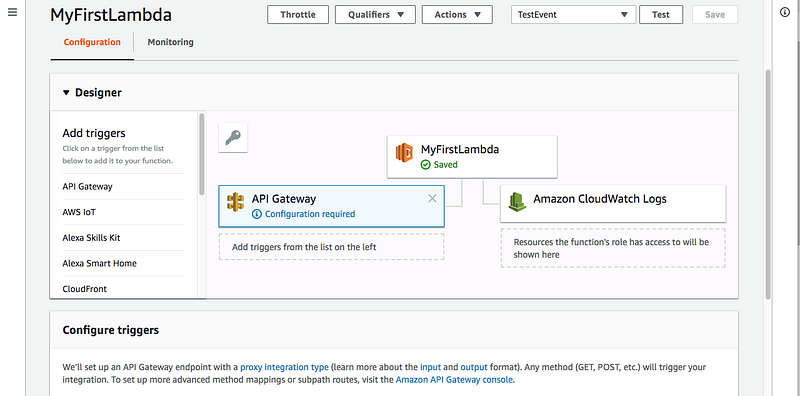Remove the API Gateway trigger with X
Viewport: 800px width, 396px height.
pos(432,199)
